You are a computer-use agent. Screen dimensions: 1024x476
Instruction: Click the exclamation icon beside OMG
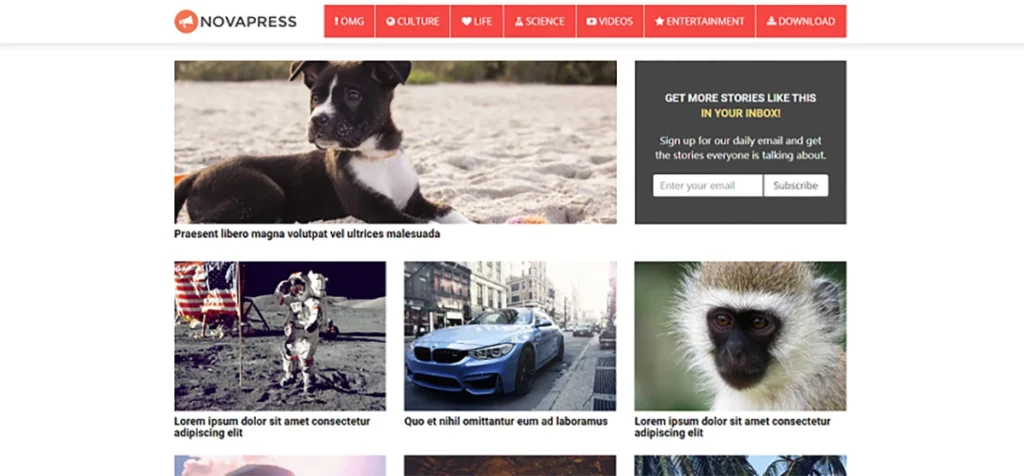[x=336, y=22]
